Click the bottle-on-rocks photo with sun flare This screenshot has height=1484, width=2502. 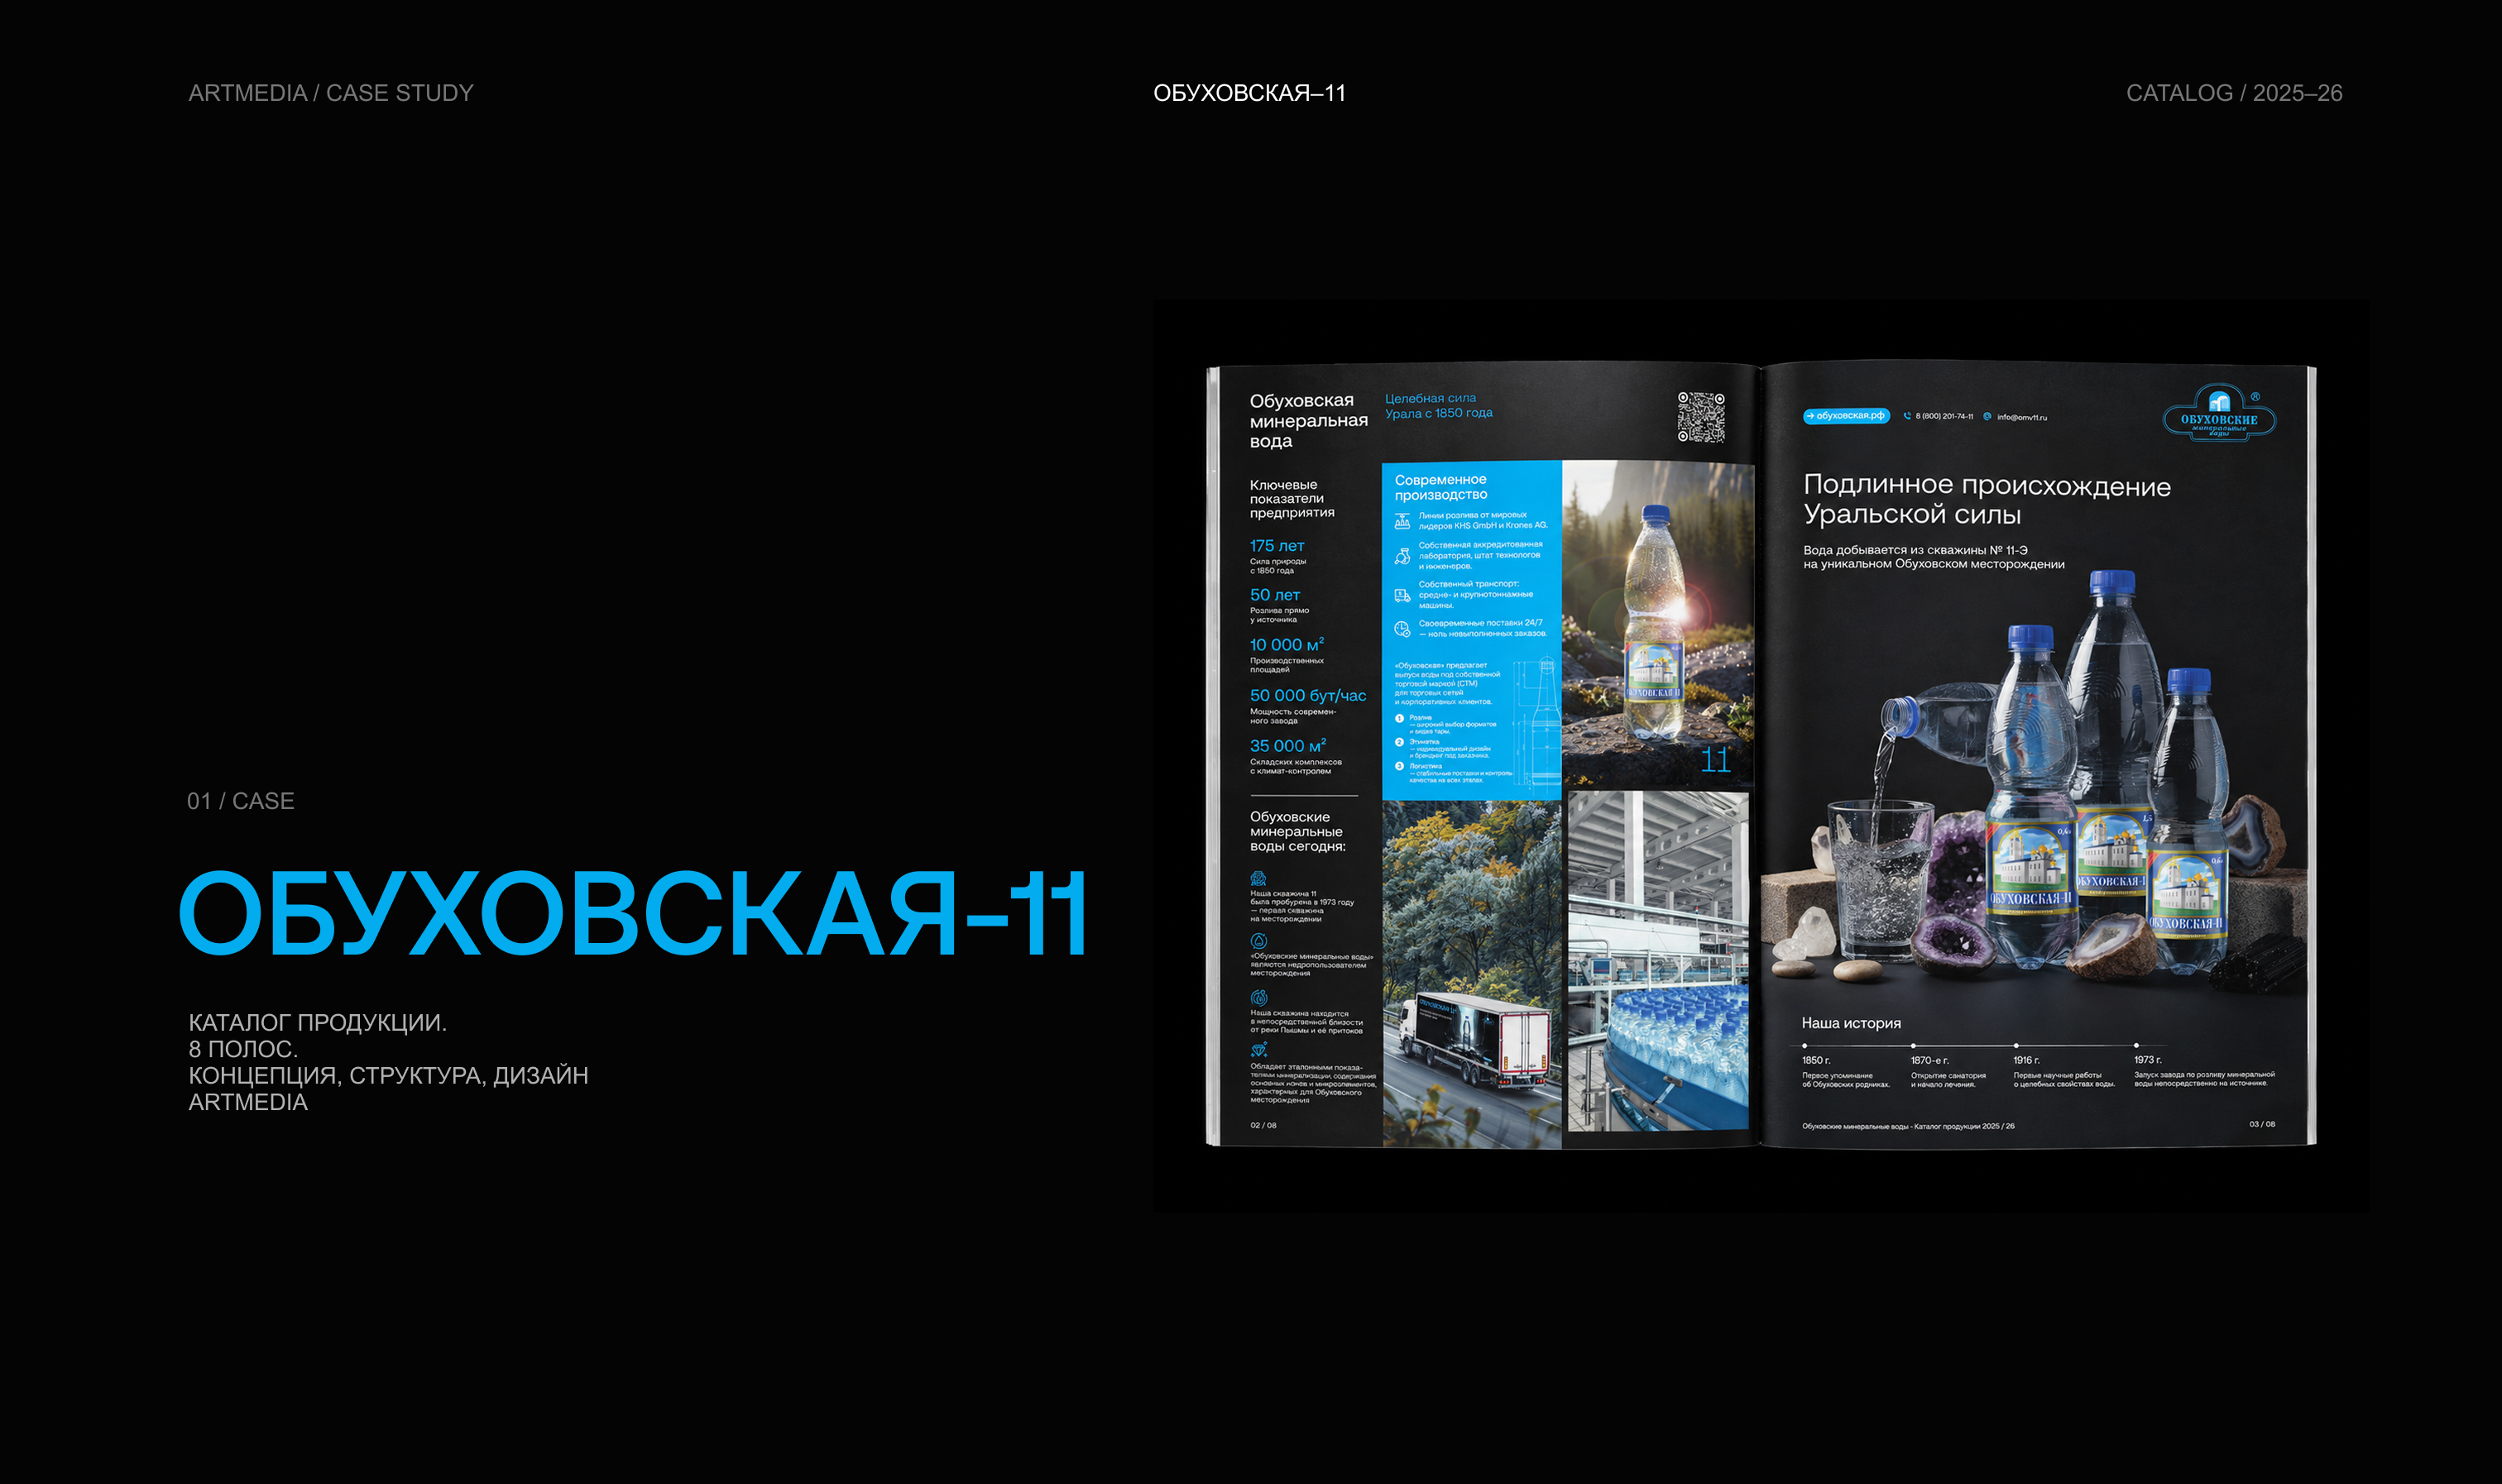click(1658, 624)
